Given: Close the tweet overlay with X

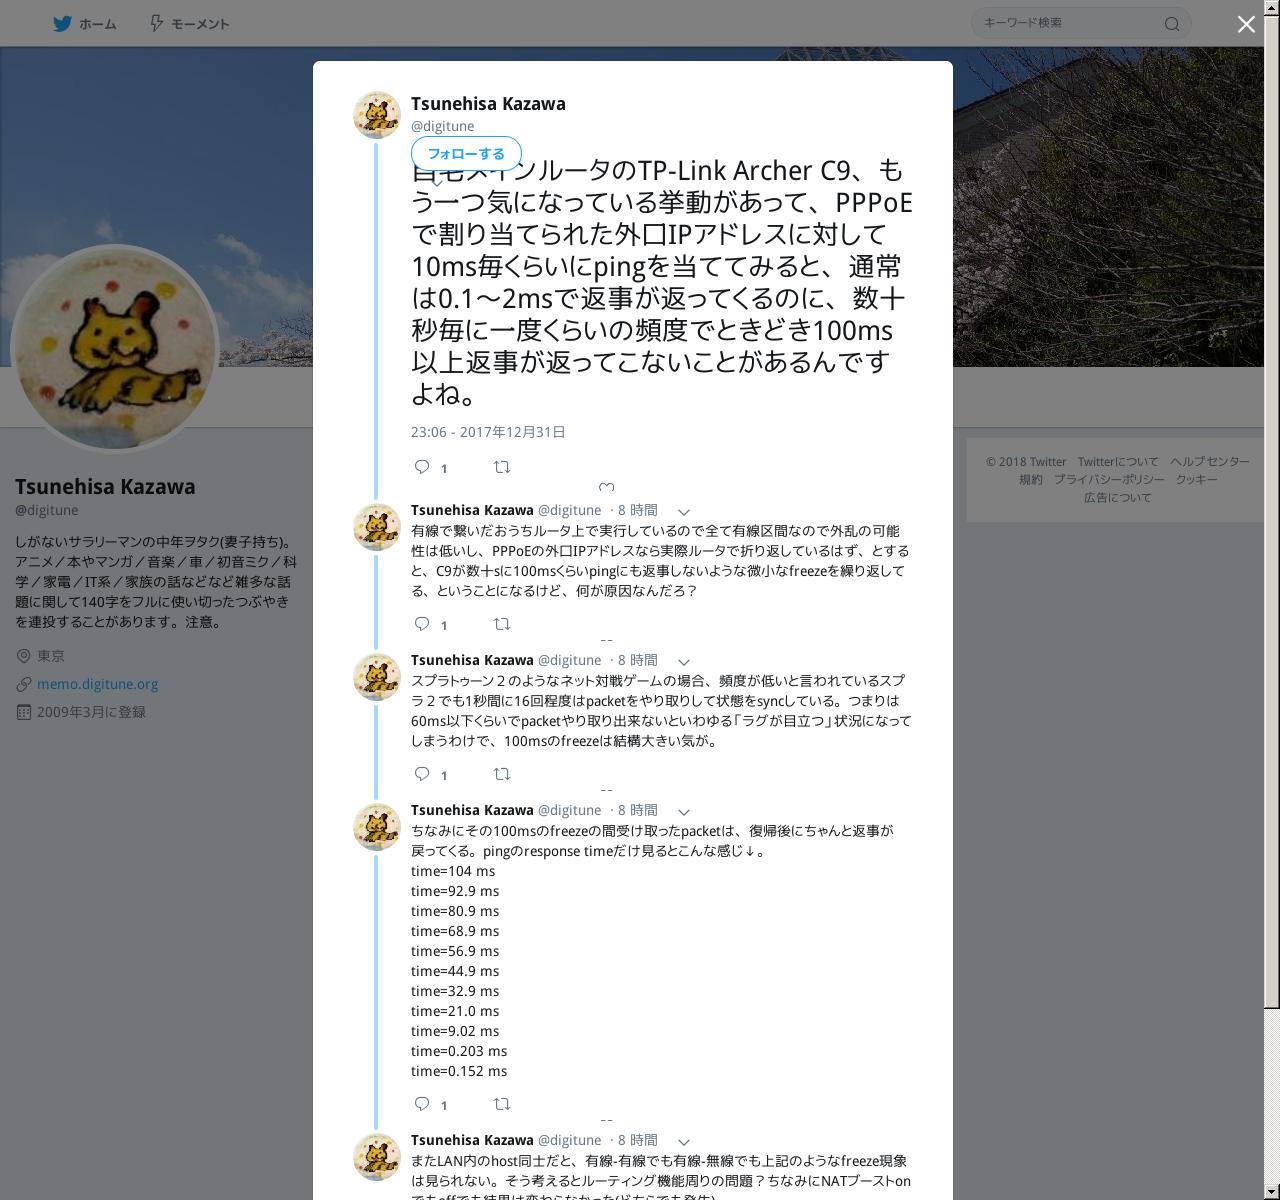Looking at the screenshot, I should pyautogui.click(x=1246, y=24).
